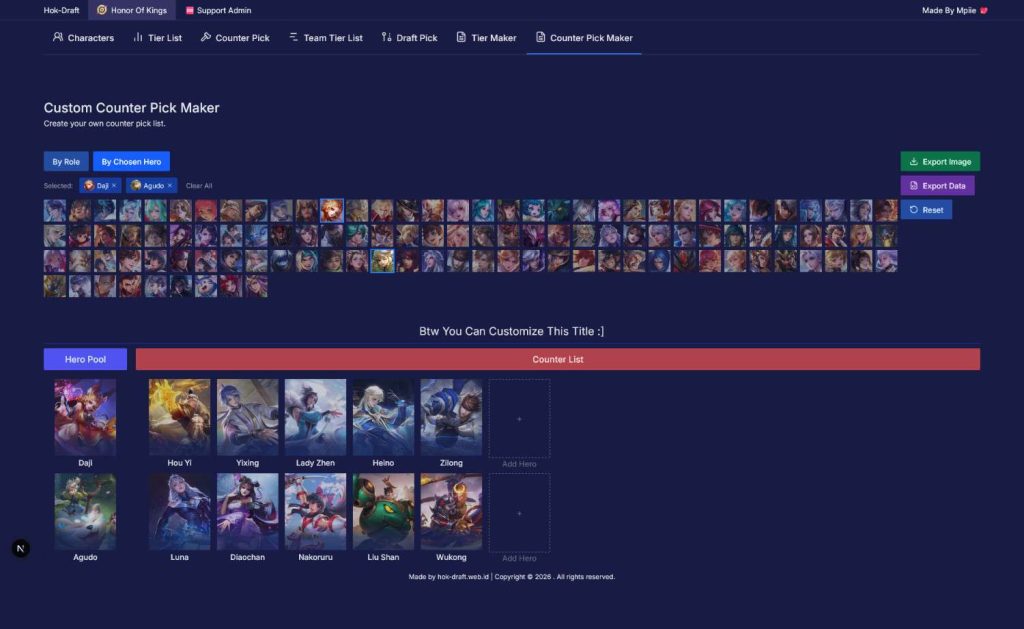Viewport: 1024px width, 629px height.
Task: Click the Honor Of Kings game tab
Action: pyautogui.click(x=132, y=10)
